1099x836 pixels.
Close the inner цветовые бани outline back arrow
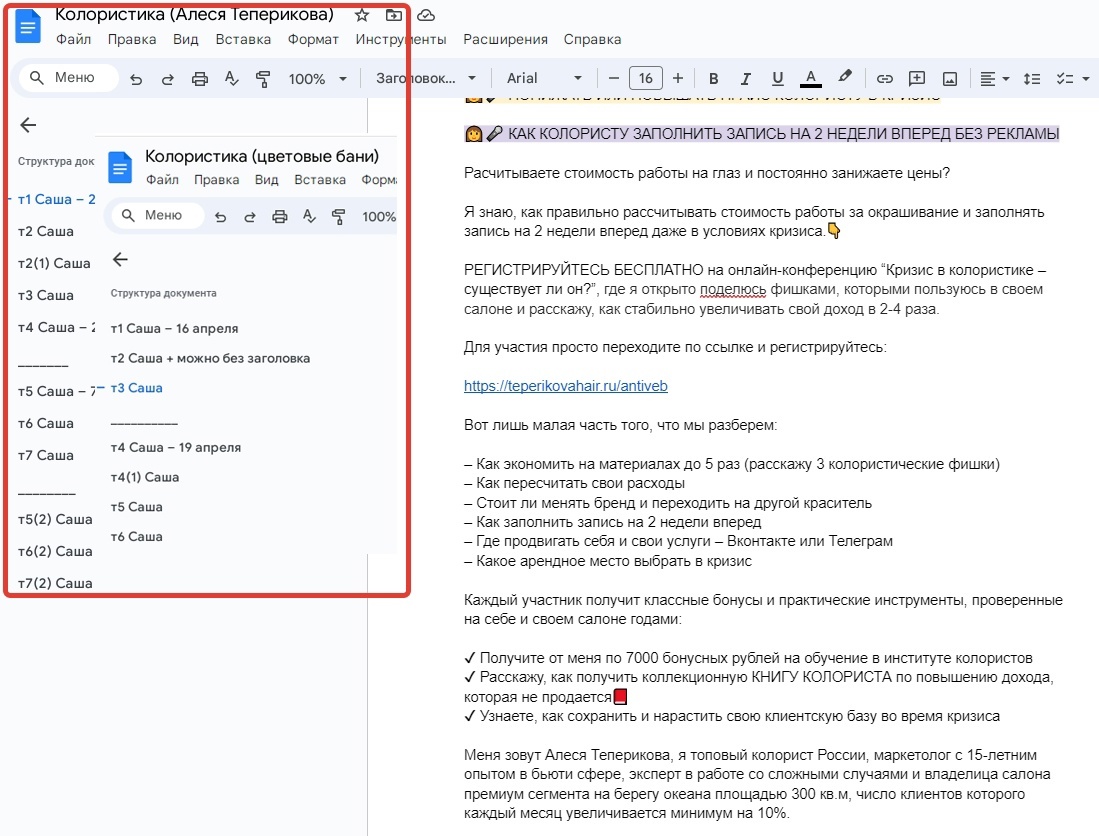pyautogui.click(x=121, y=259)
